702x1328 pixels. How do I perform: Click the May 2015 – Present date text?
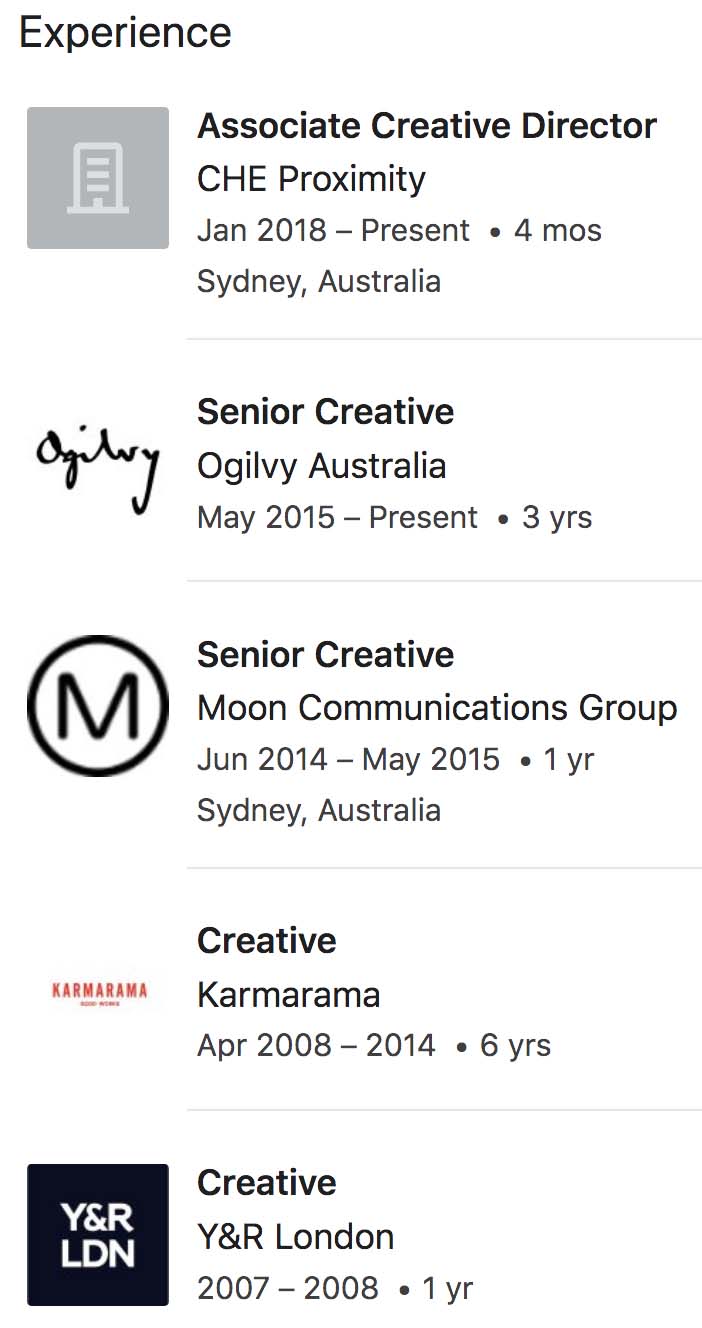(x=337, y=518)
